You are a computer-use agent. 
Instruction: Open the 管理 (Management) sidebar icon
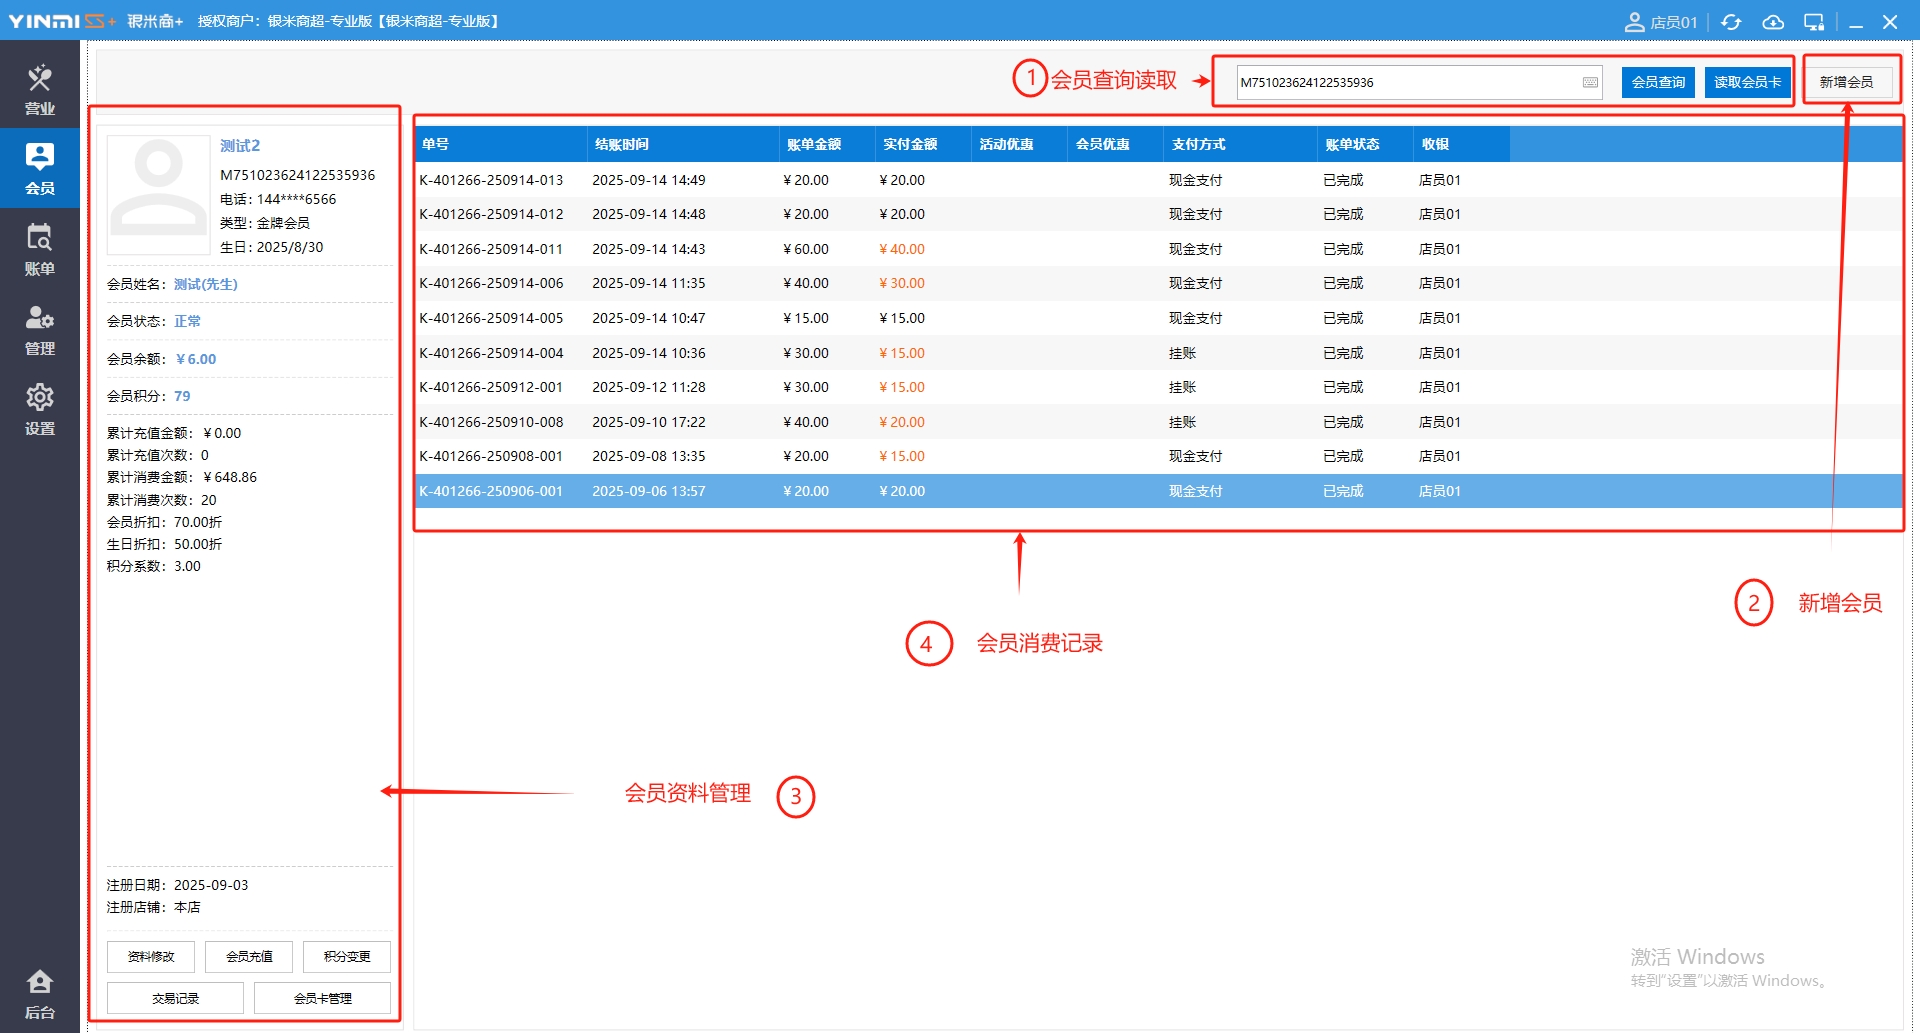coord(39,328)
